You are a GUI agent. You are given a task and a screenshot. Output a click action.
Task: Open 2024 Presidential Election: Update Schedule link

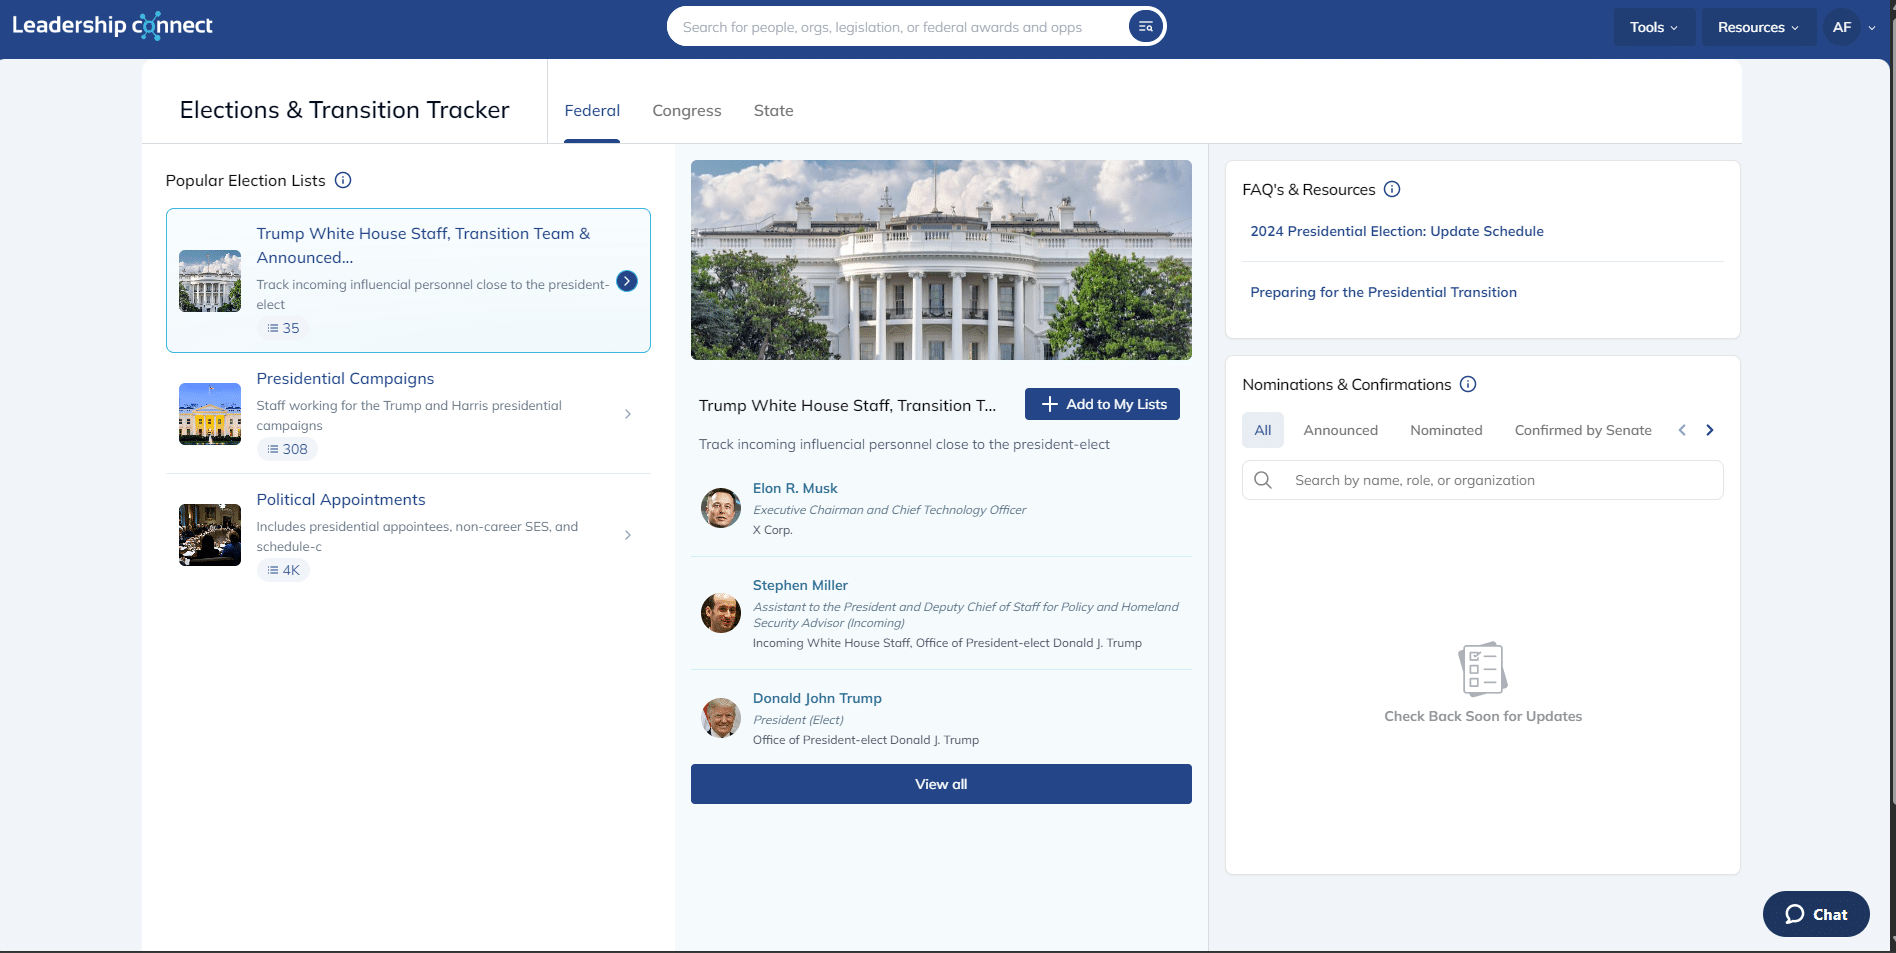pos(1397,231)
